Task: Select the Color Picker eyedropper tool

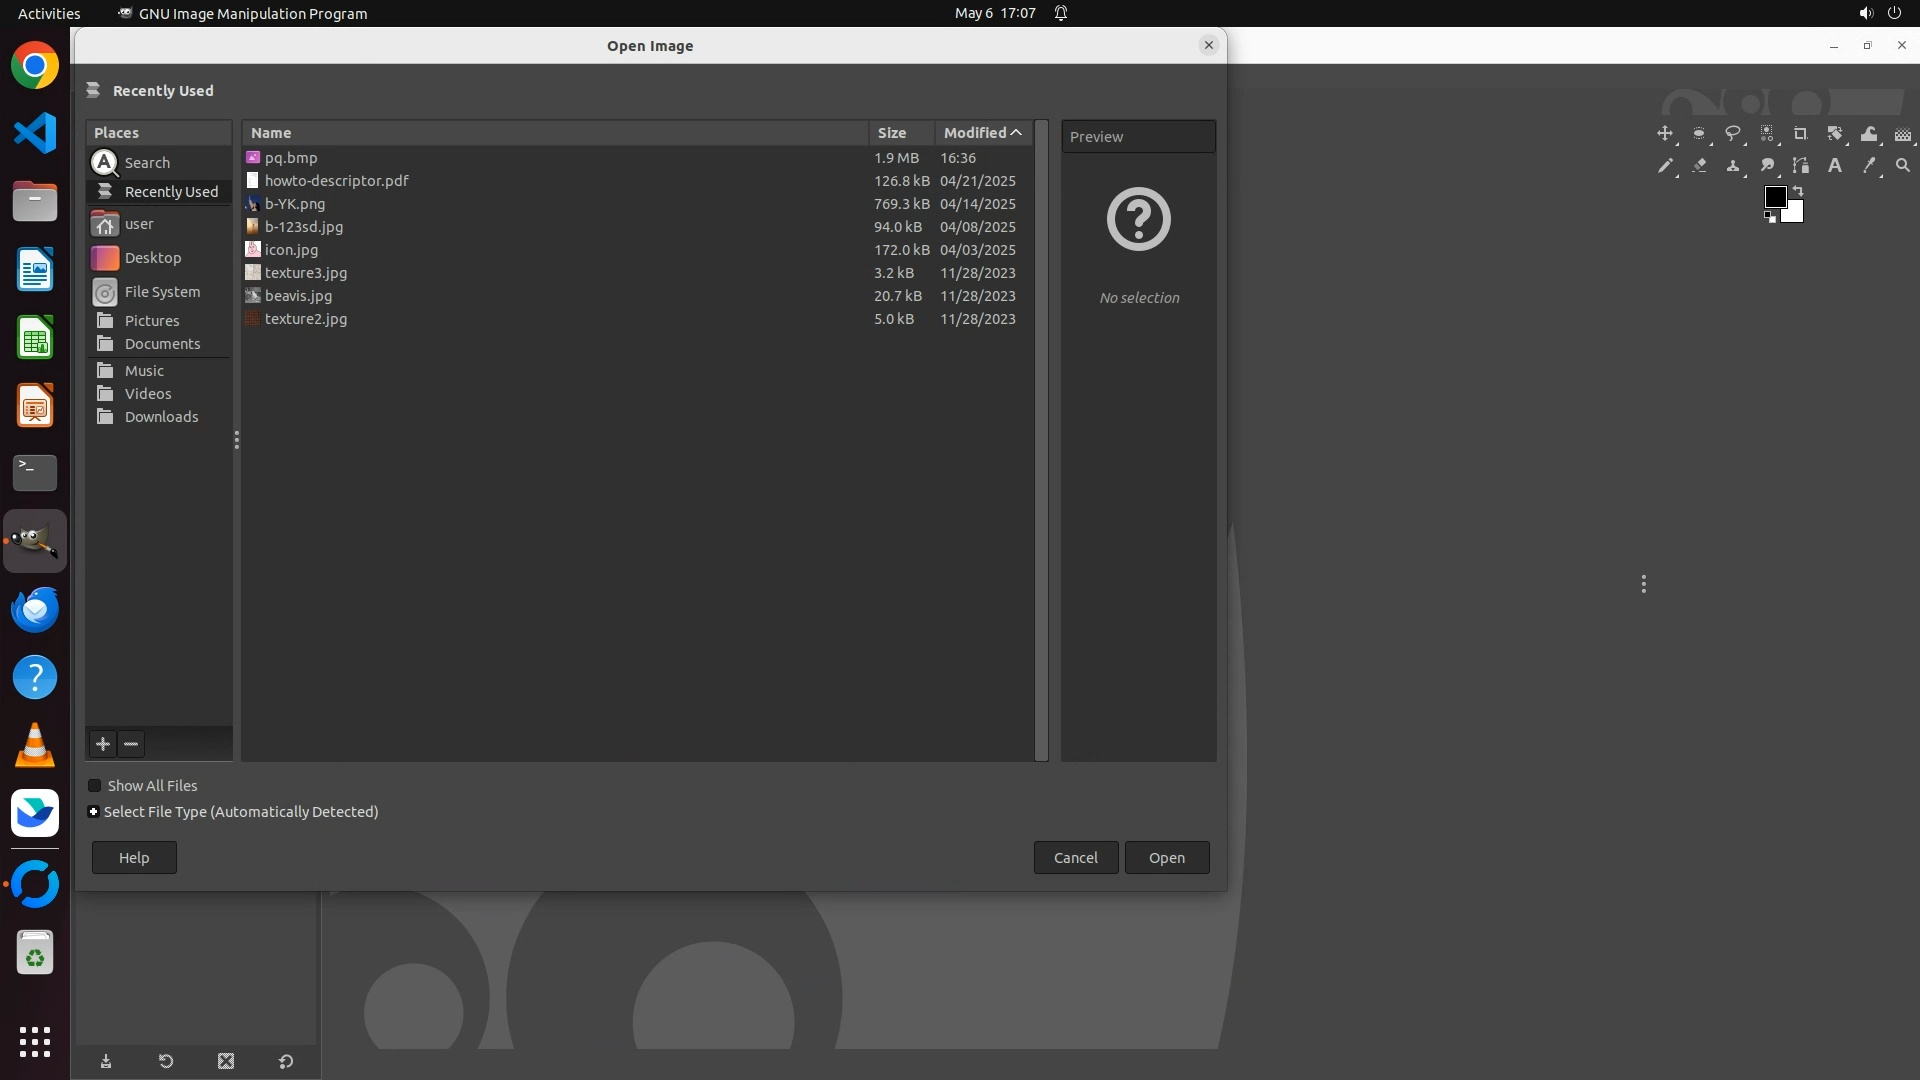Action: (x=1869, y=166)
